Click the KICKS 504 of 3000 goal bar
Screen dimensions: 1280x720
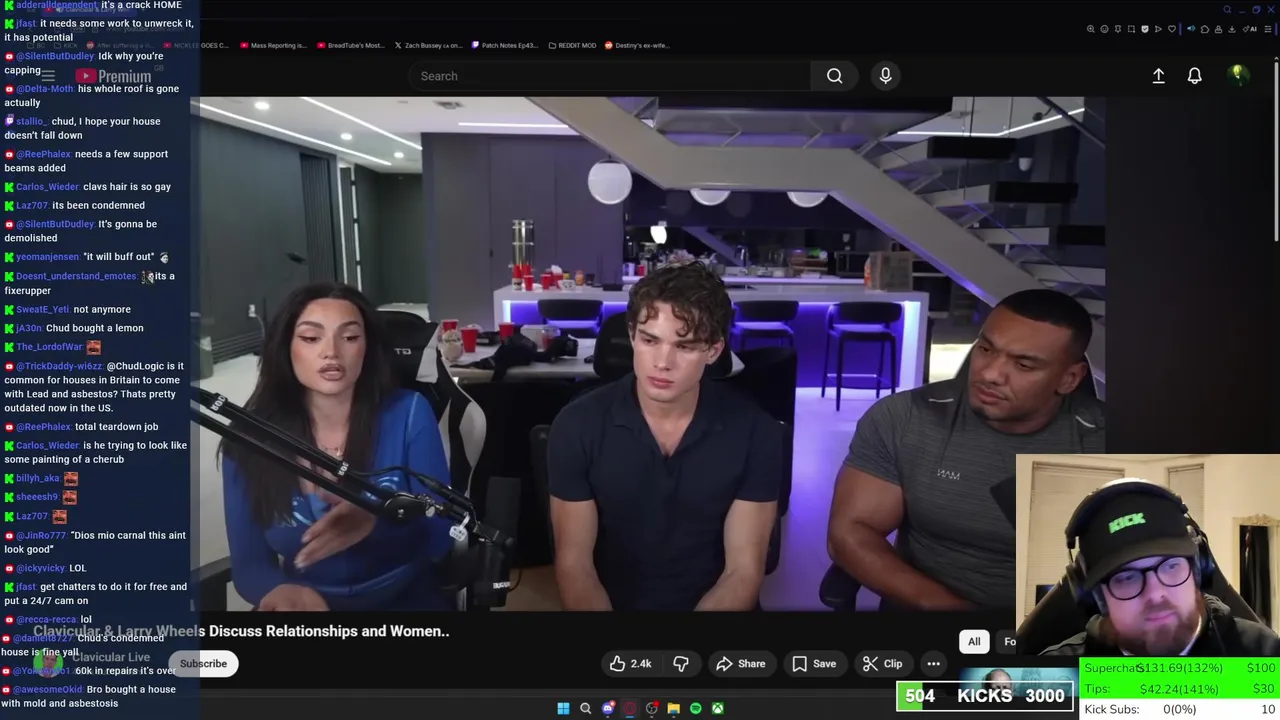984,696
